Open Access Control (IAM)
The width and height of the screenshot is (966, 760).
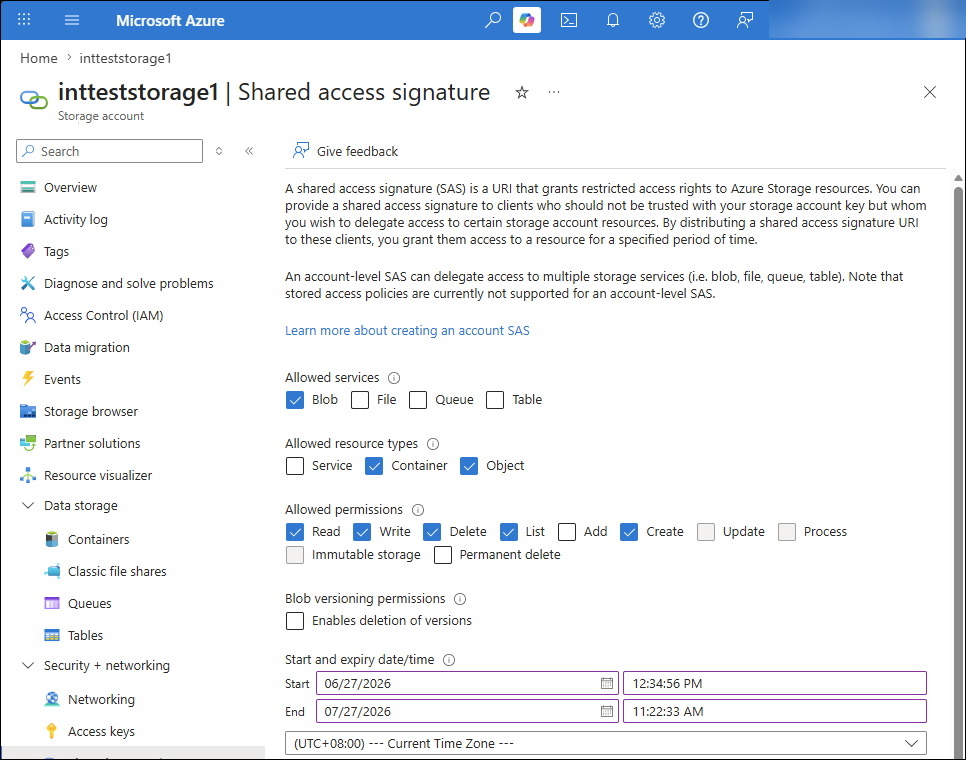tap(104, 315)
